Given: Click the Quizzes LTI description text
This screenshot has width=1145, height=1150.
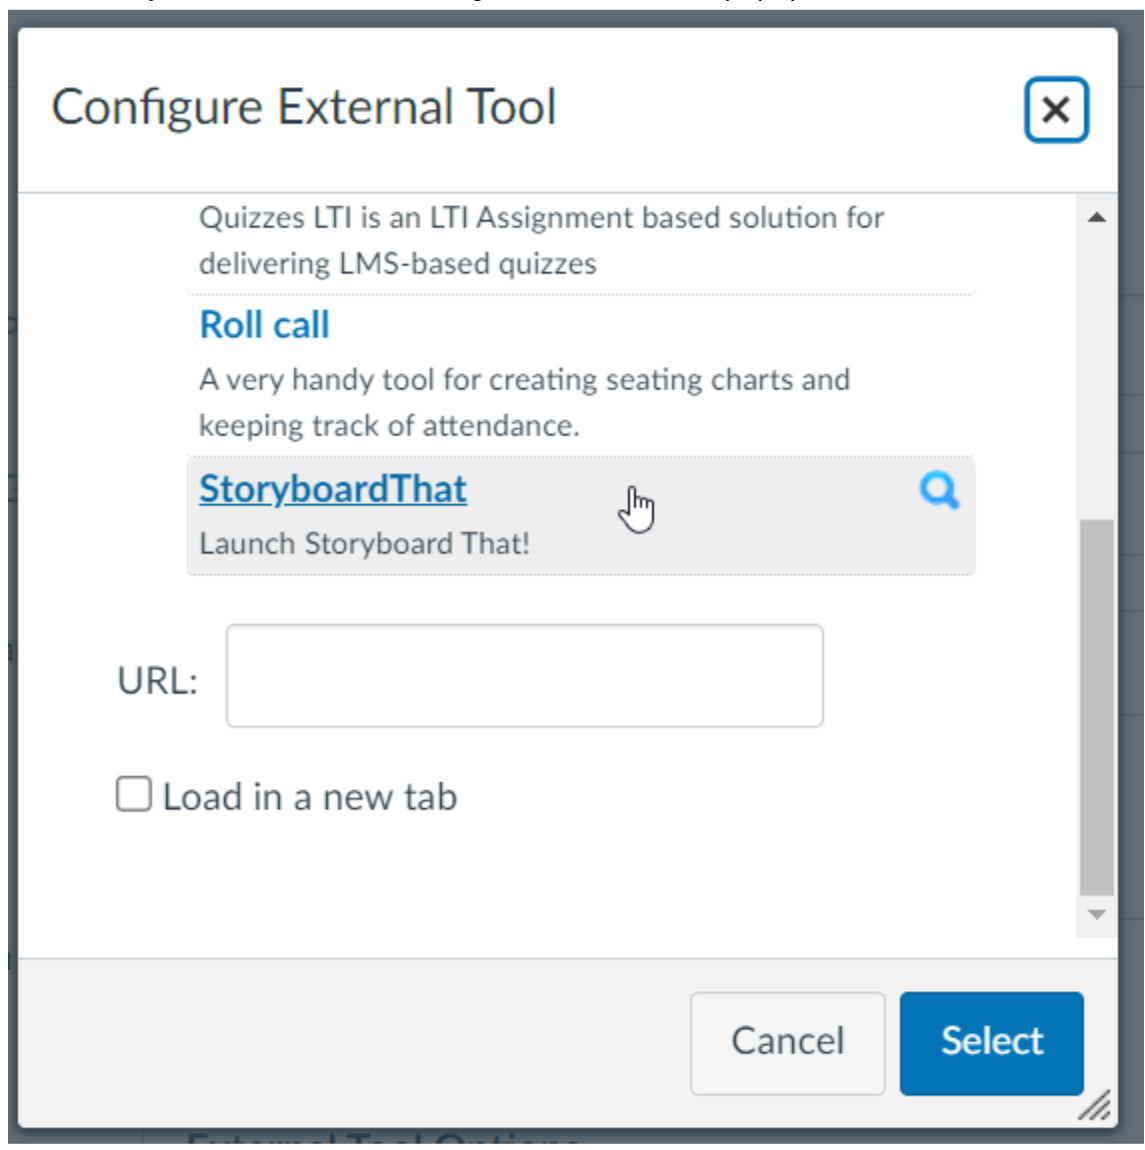Looking at the screenshot, I should [541, 241].
